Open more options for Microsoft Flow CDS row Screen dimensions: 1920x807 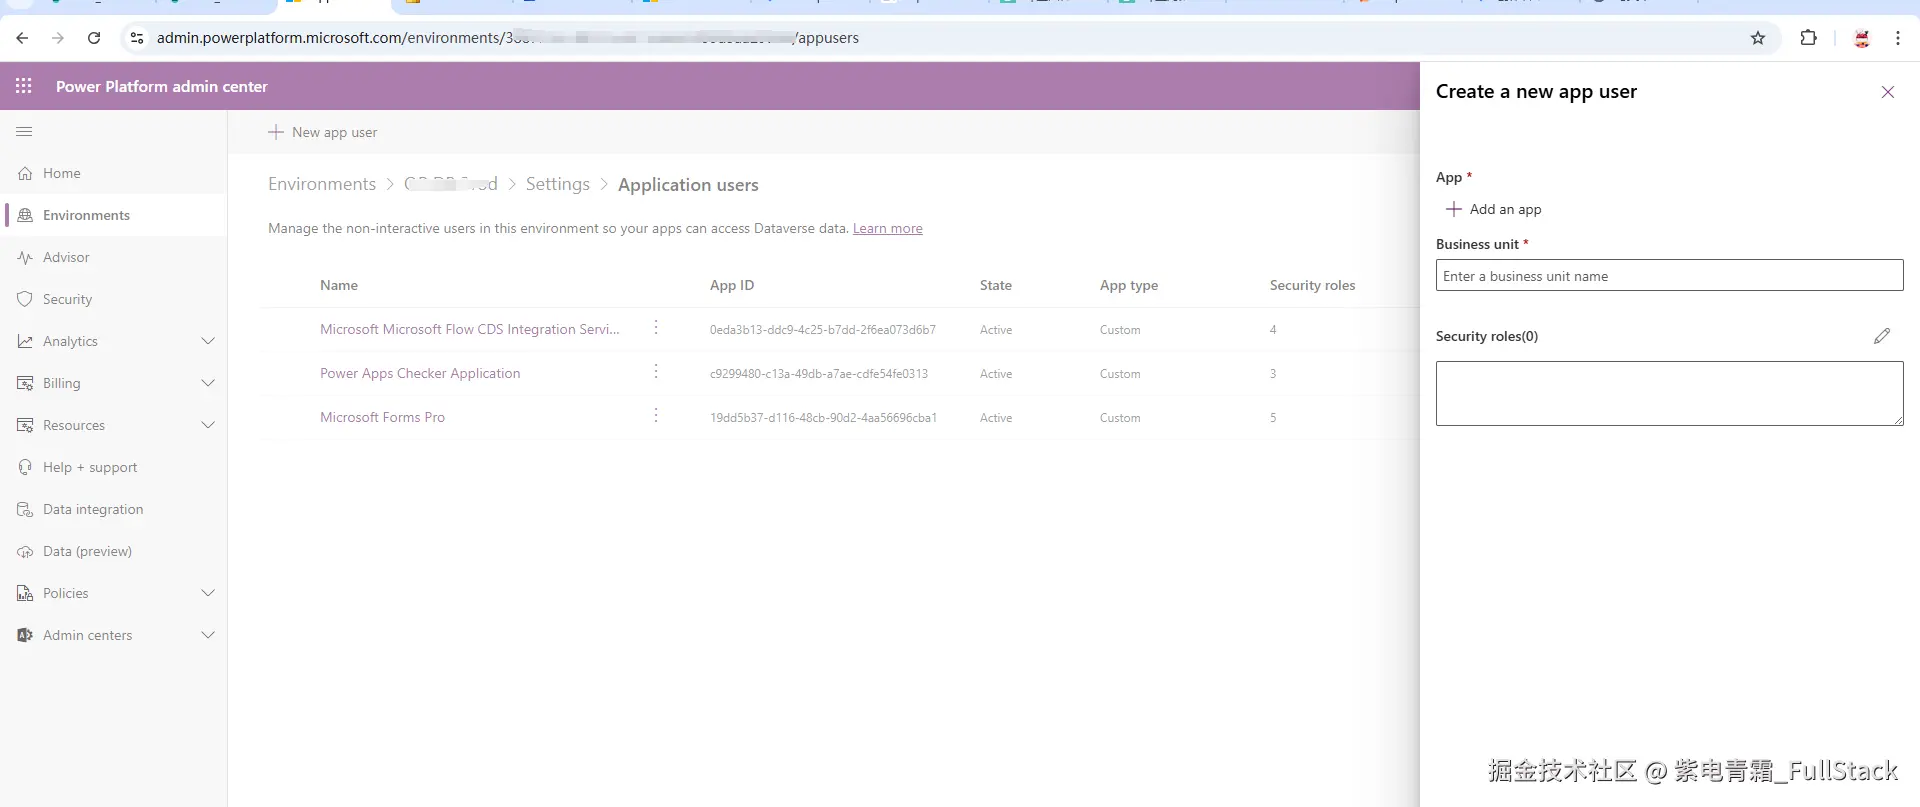[656, 327]
